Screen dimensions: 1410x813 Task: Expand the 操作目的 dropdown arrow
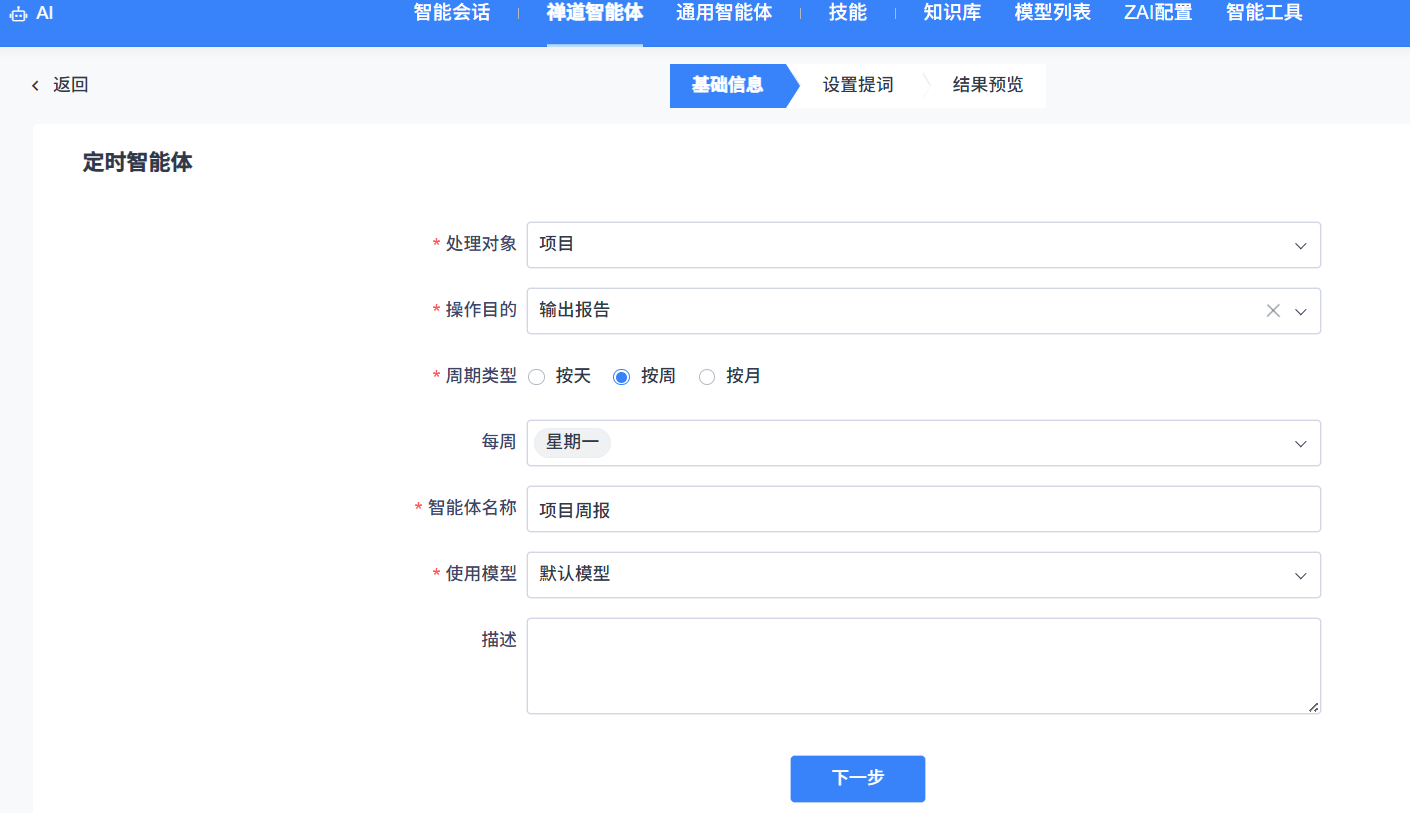pyautogui.click(x=1301, y=311)
